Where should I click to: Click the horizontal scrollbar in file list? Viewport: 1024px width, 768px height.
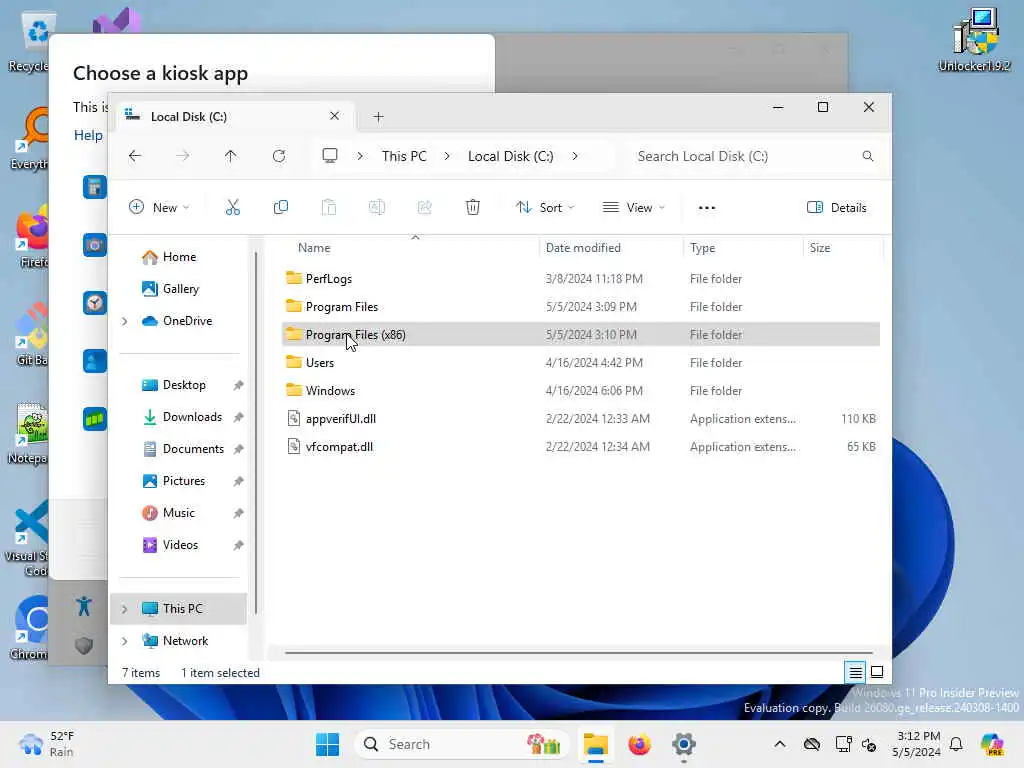point(579,652)
